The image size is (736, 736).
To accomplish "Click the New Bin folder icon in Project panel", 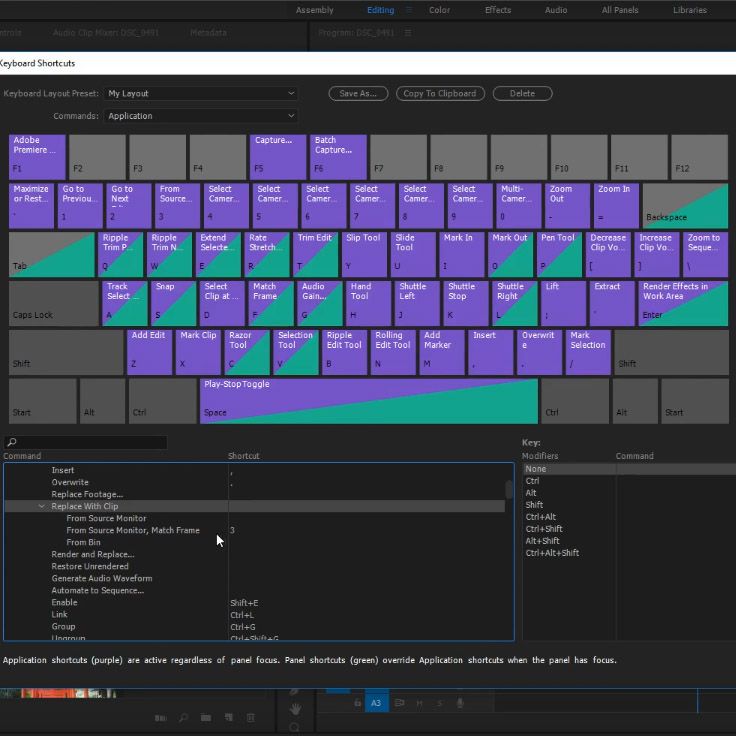I will click(206, 717).
